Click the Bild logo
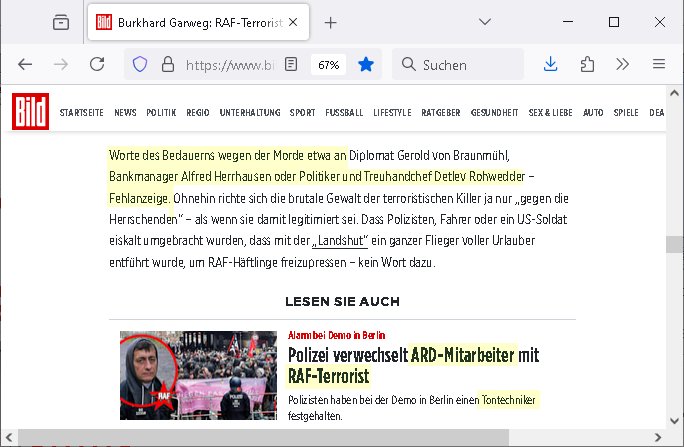The height and width of the screenshot is (447, 684). pyautogui.click(x=31, y=112)
